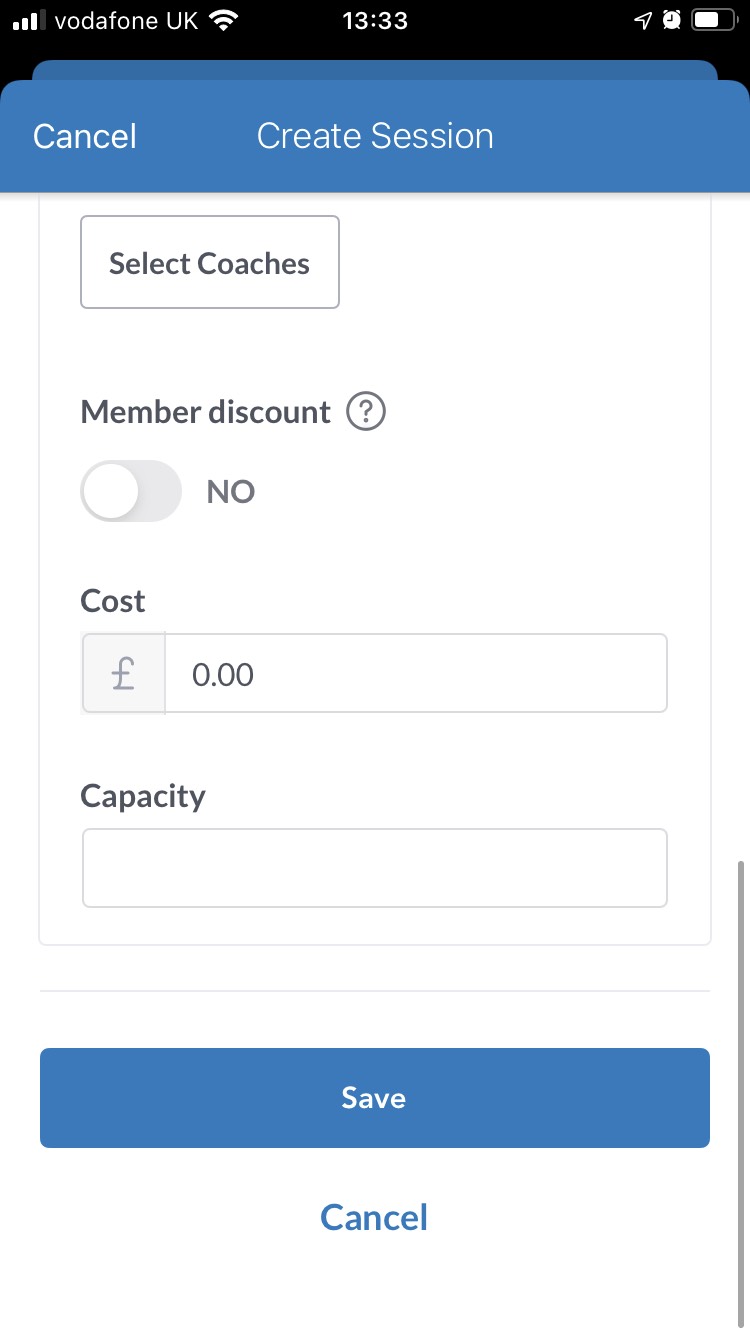Tap the Cancel link below Save
This screenshot has width=750, height=1334.
tap(374, 1217)
